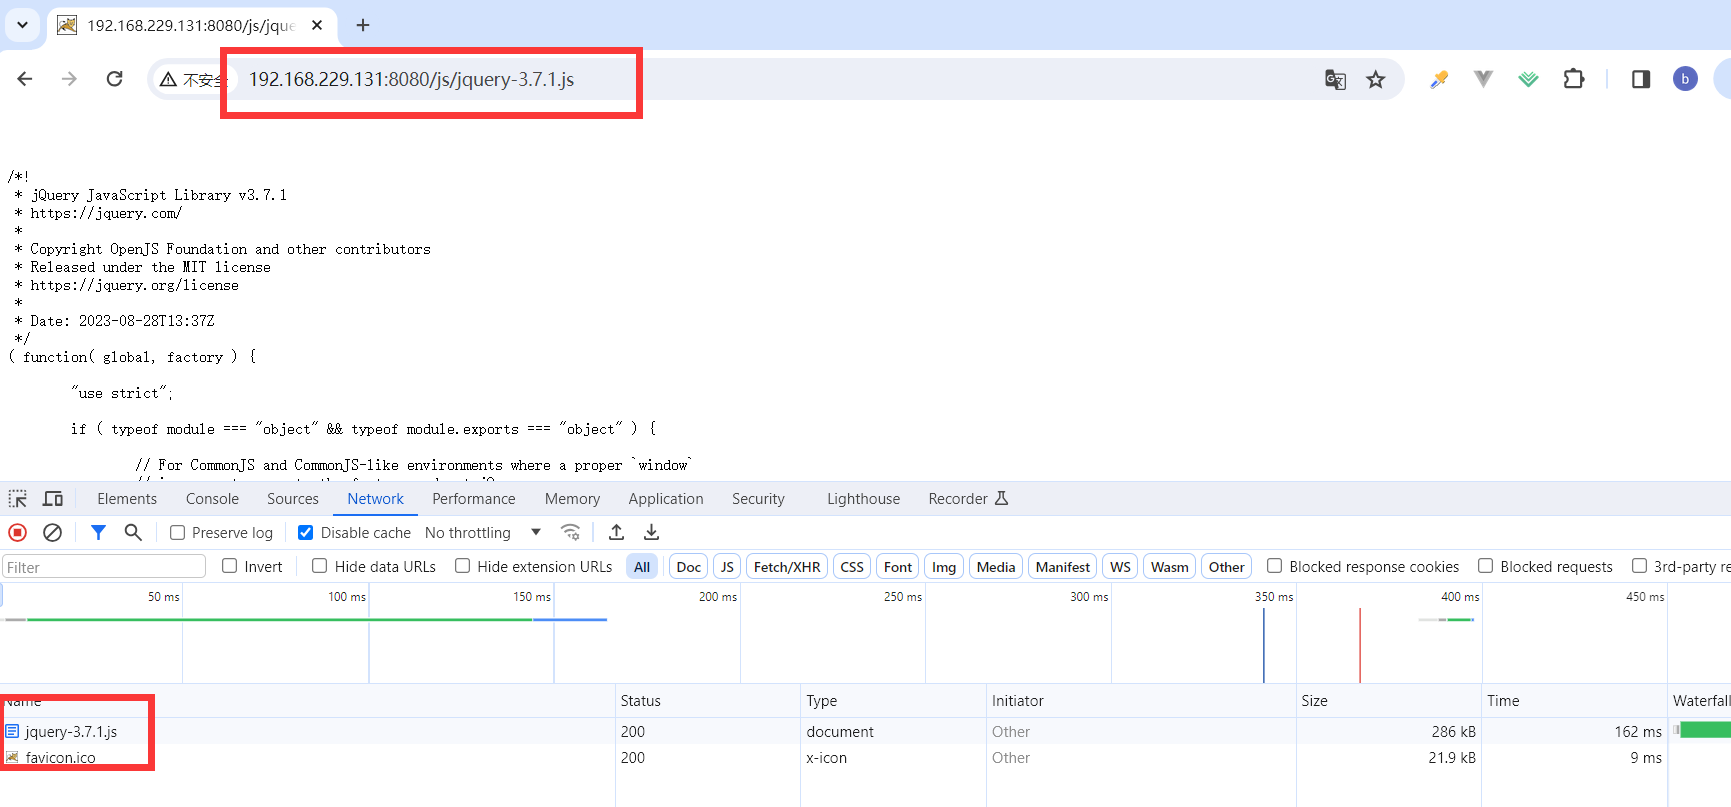This screenshot has height=807, width=1731.
Task: Open network conditions wifi icon
Action: click(570, 532)
